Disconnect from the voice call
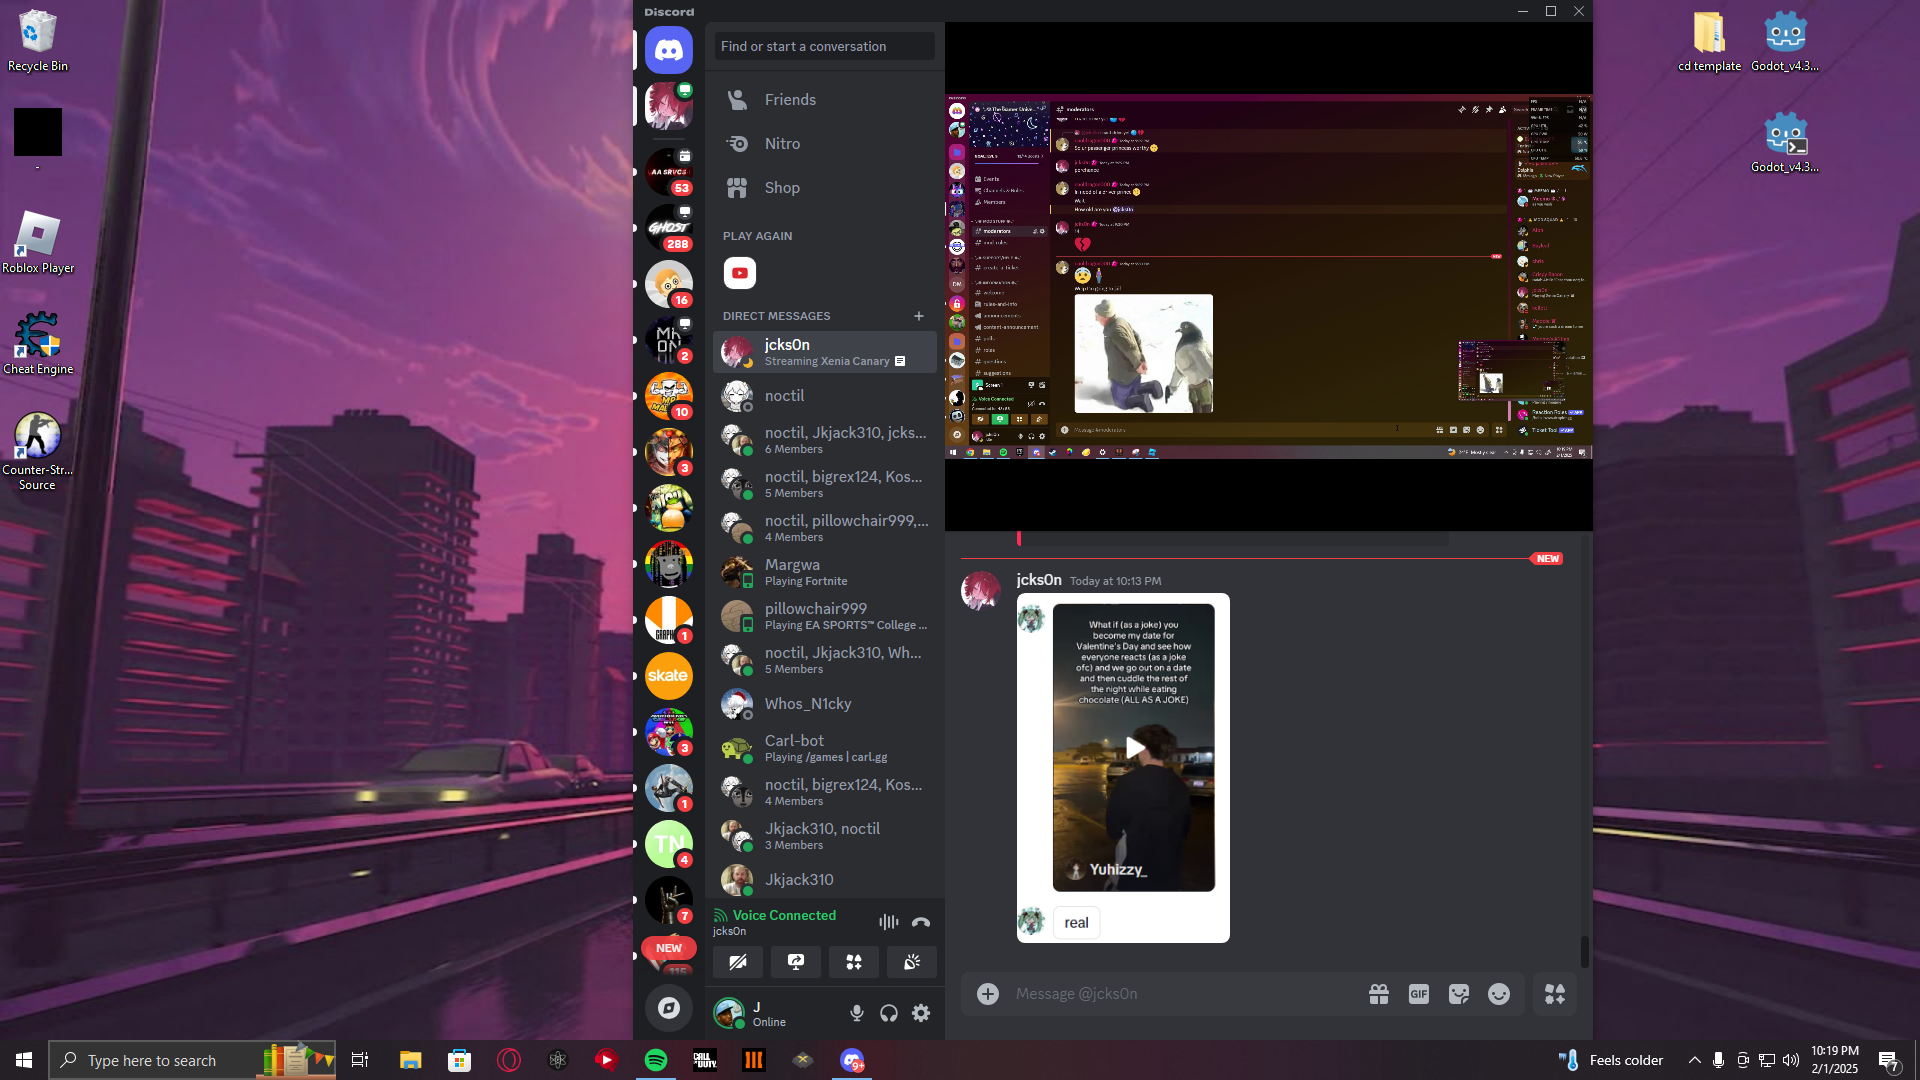1920x1080 pixels. 921,922
